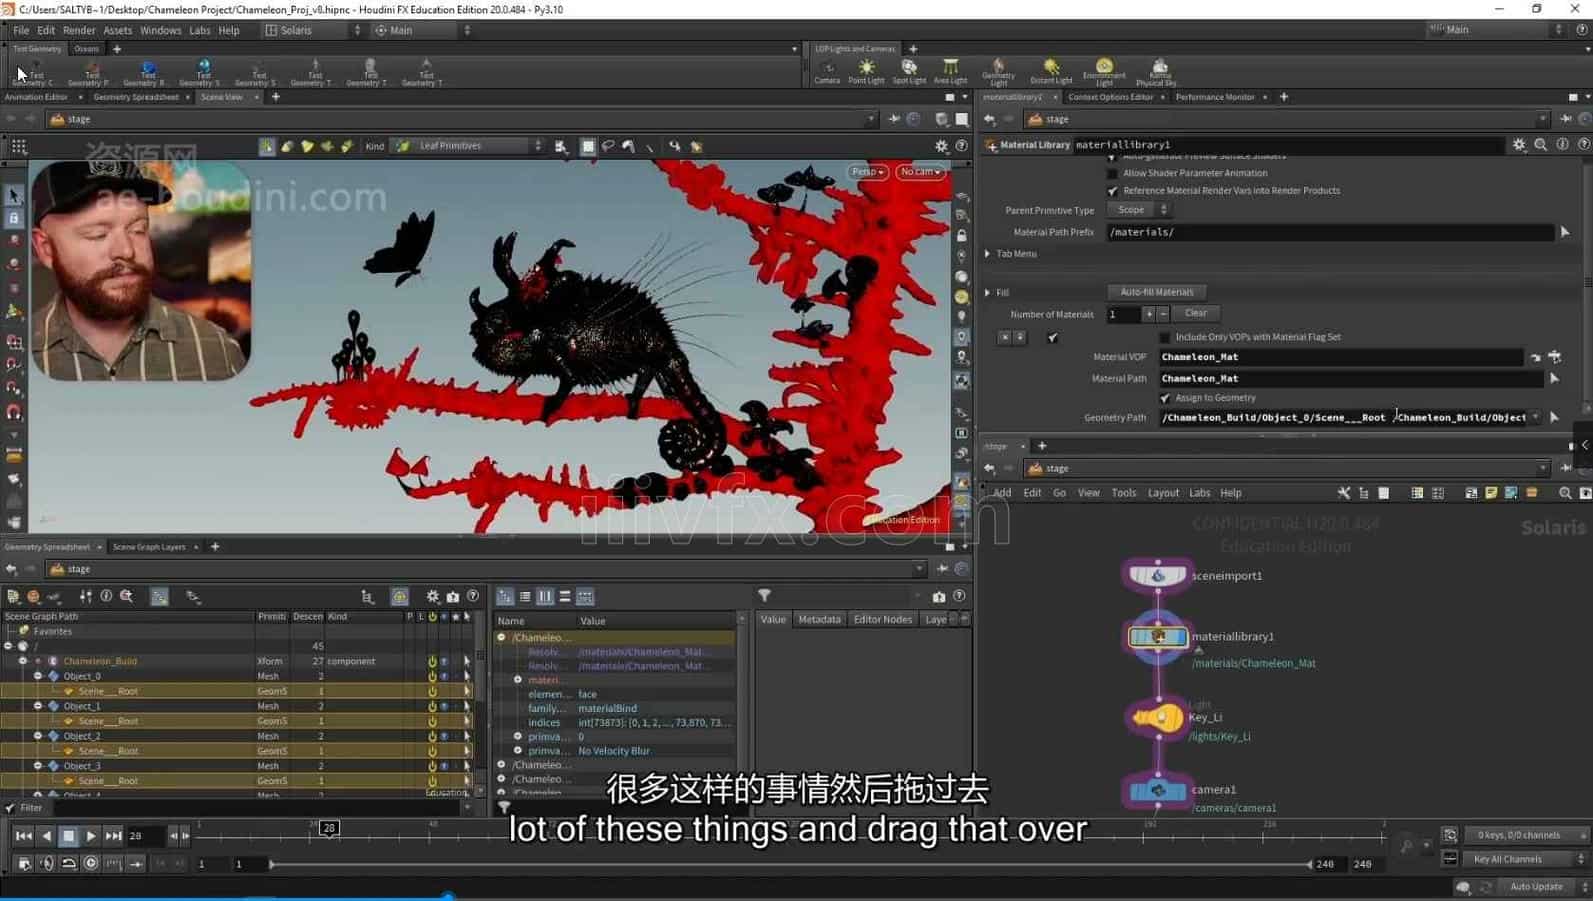Click the frame 28 timeline marker
Image resolution: width=1593 pixels, height=901 pixels.
pyautogui.click(x=329, y=828)
